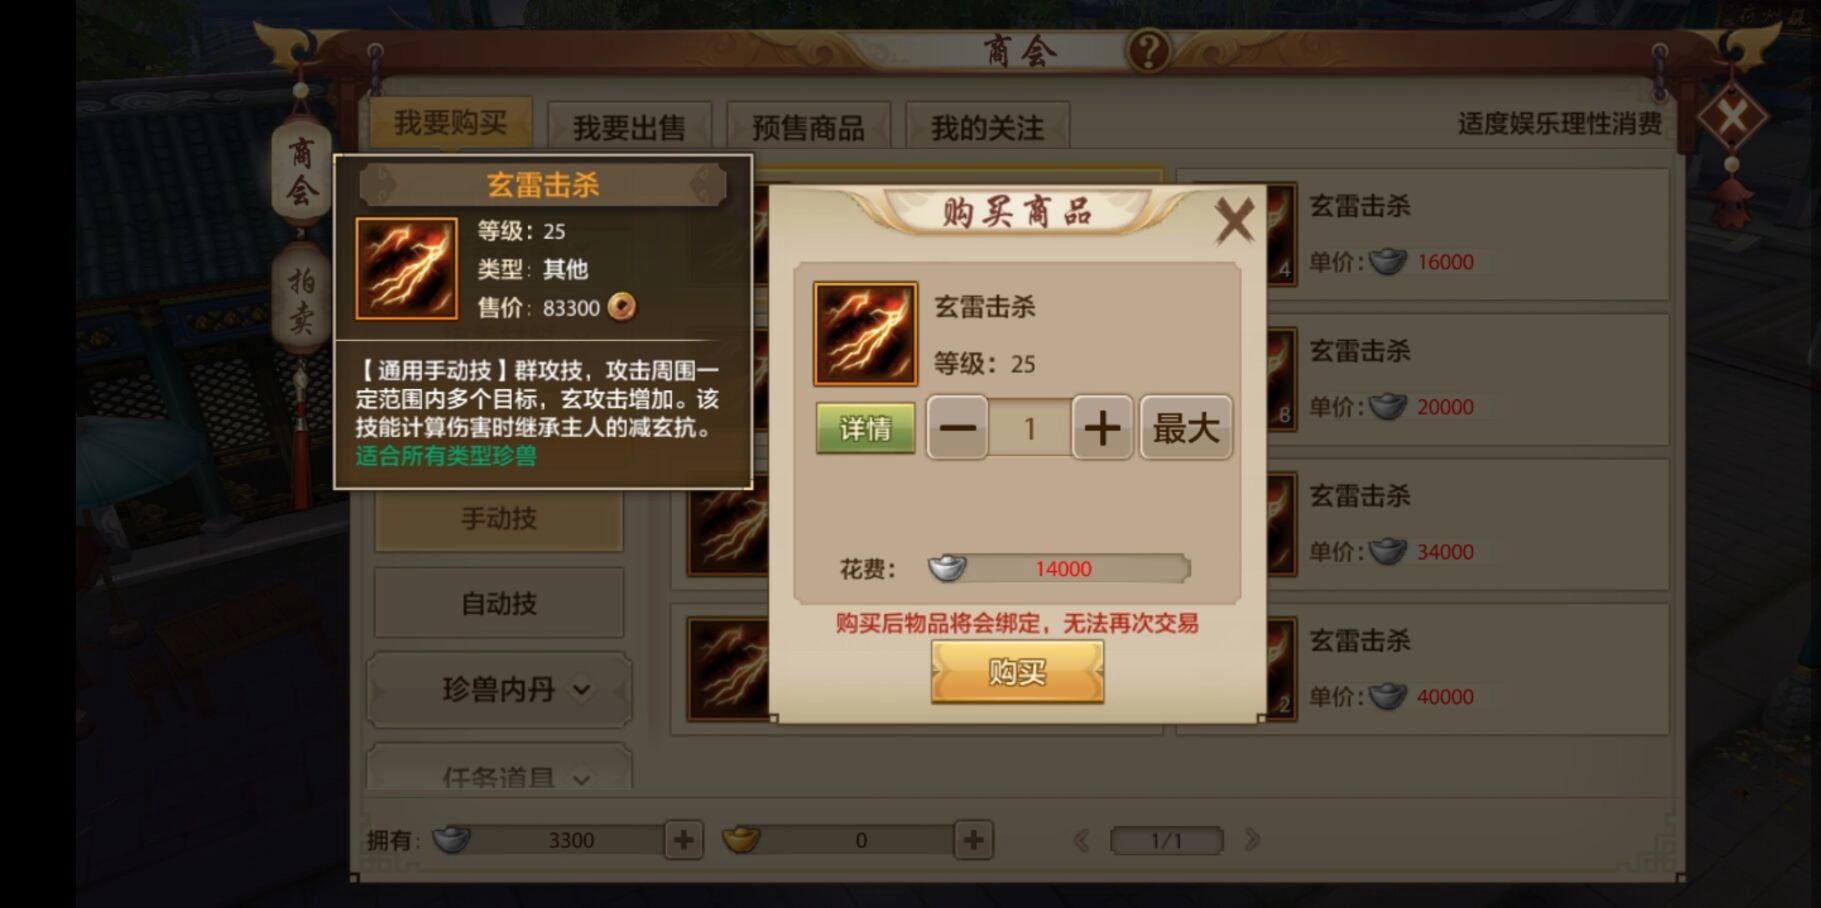Select the 商会 lantern side tab
1821x908 pixels.
pos(301,172)
